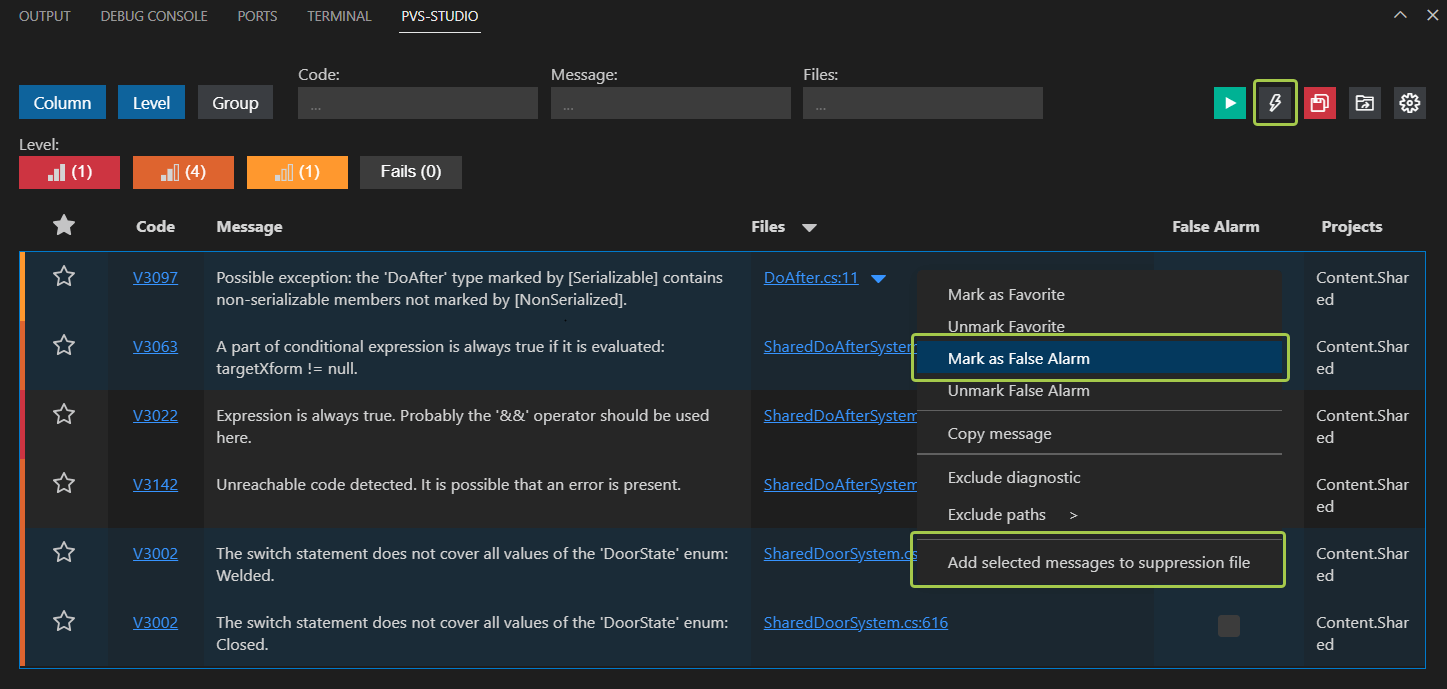1447x689 pixels.
Task: Expand the Files column sort dropdown arrow
Action: (x=809, y=227)
